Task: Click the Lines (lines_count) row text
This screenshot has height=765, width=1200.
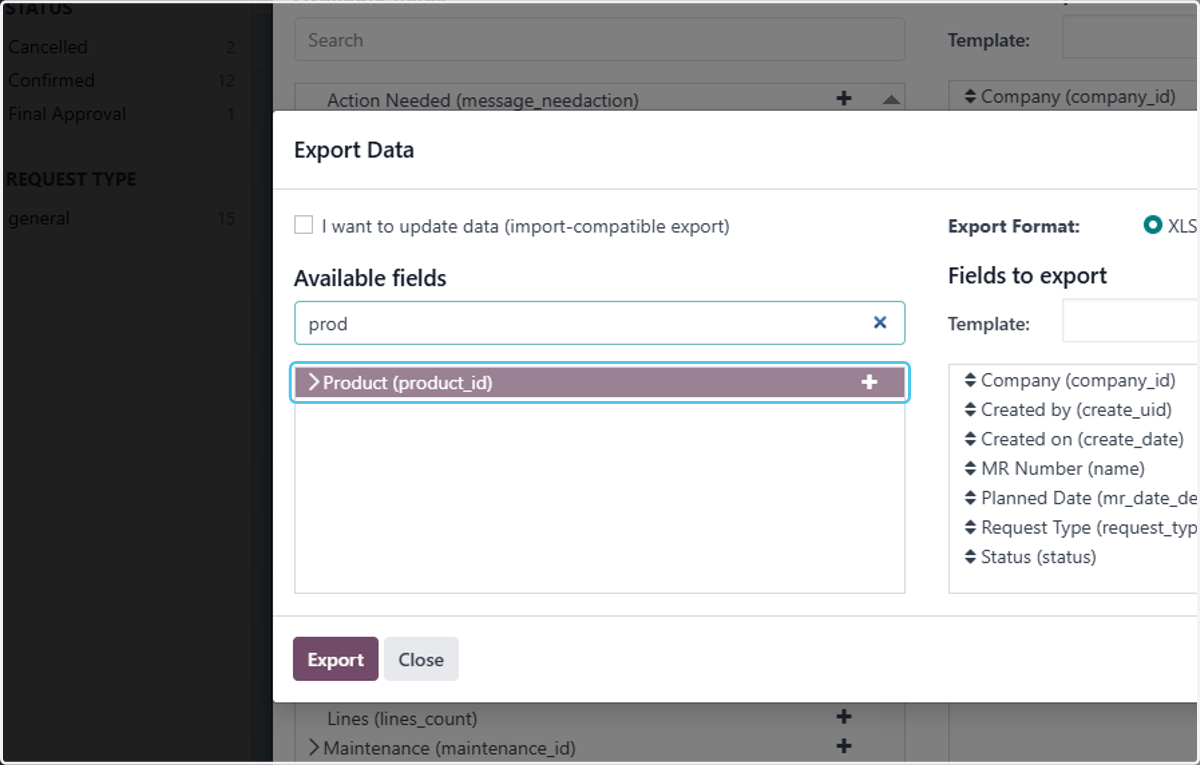Action: point(402,718)
